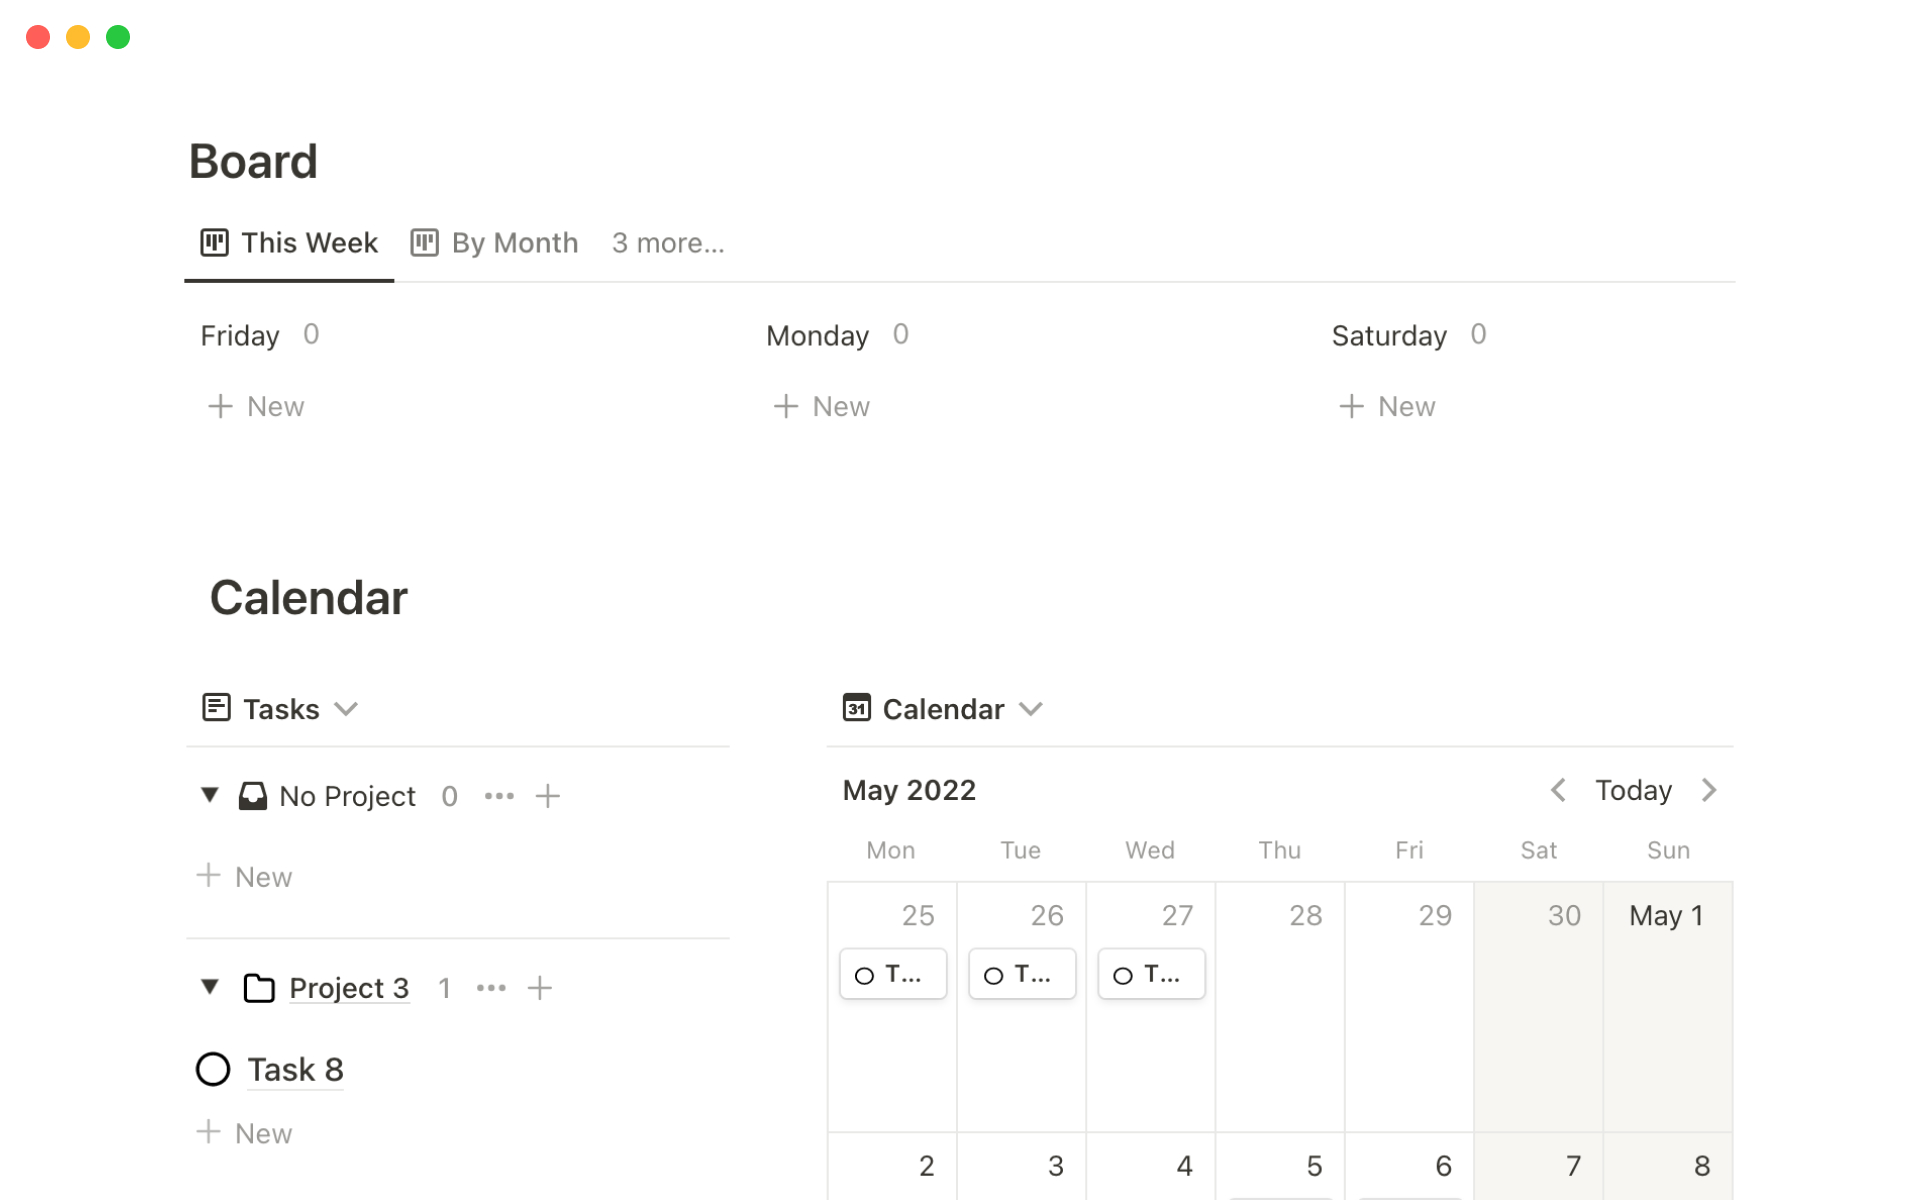
Task: Advance calendar to the next month
Action: coord(1709,790)
